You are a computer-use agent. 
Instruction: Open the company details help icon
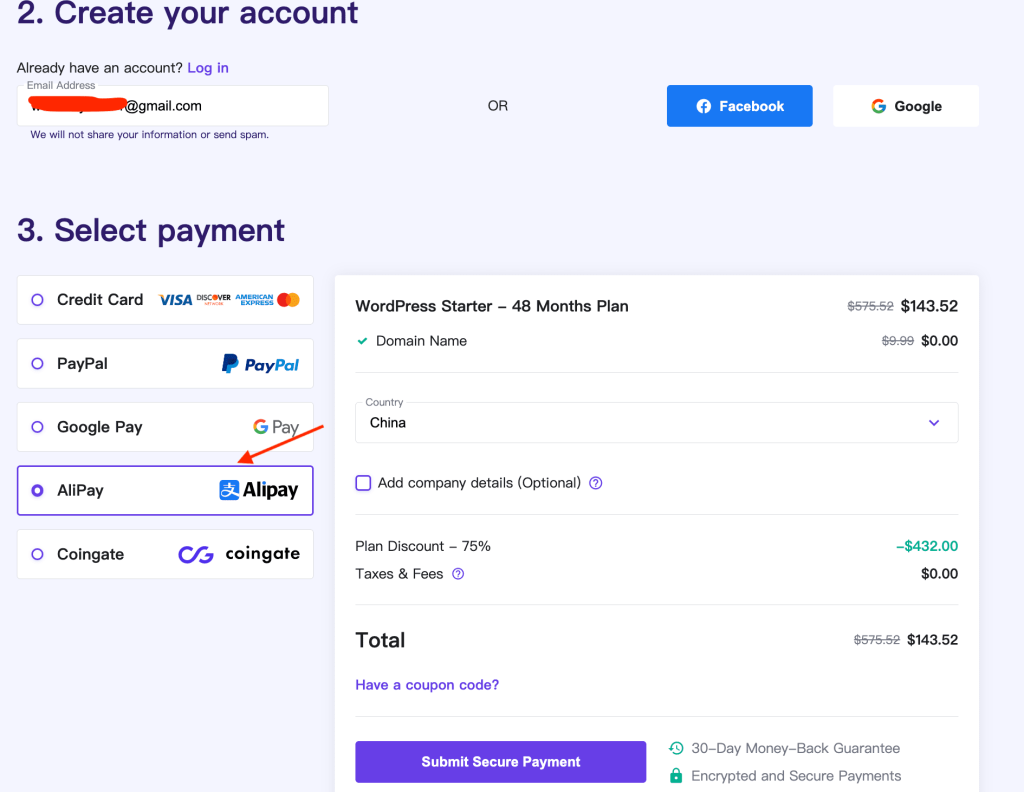[596, 483]
